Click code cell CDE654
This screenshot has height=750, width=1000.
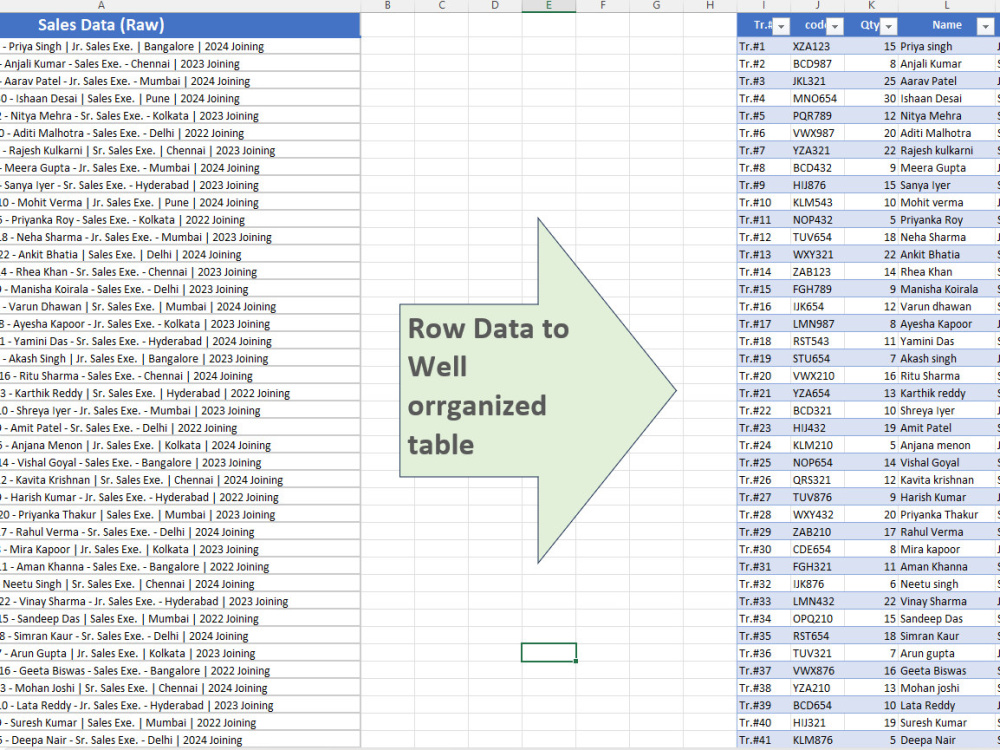click(818, 549)
